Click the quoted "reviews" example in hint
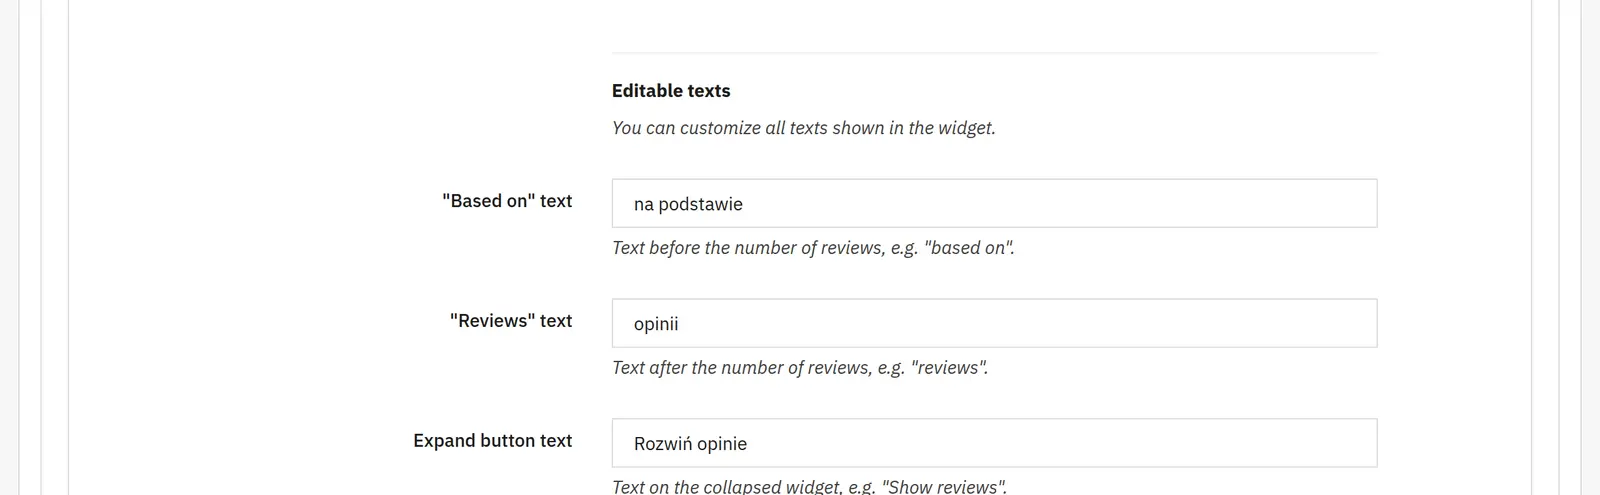The width and height of the screenshot is (1600, 495). pos(949,368)
